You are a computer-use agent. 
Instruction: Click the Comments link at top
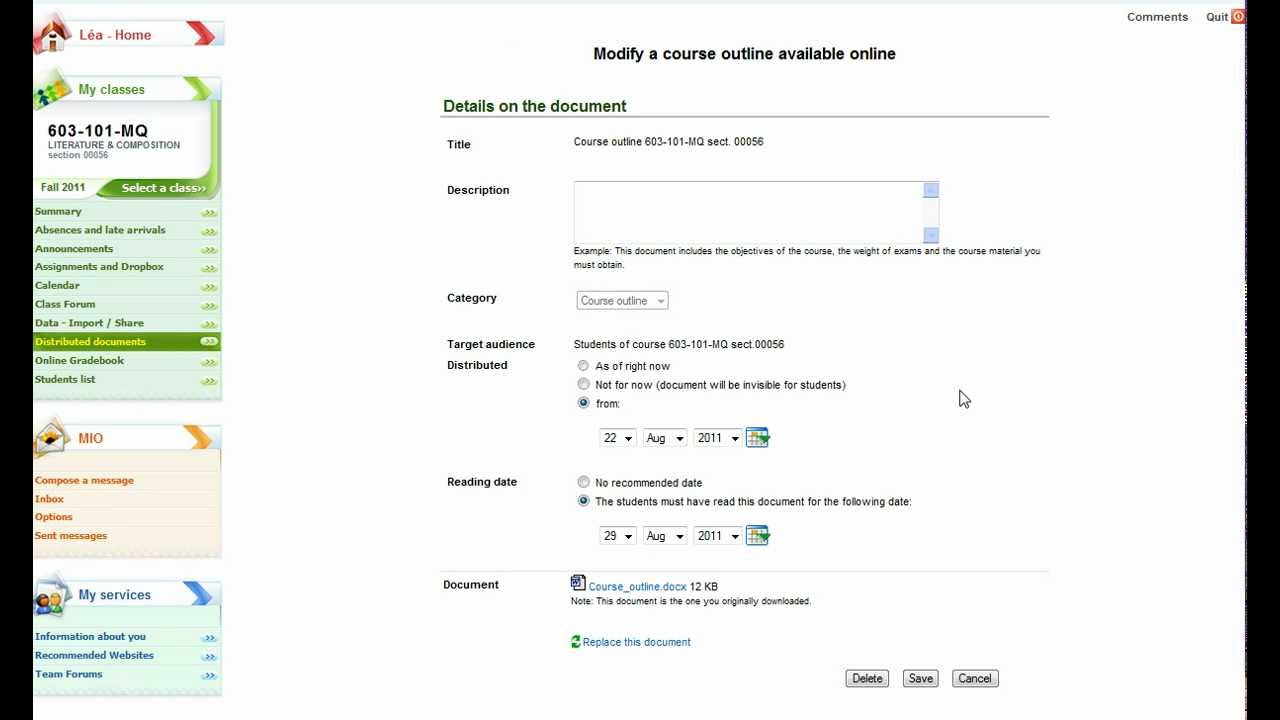tap(1157, 17)
